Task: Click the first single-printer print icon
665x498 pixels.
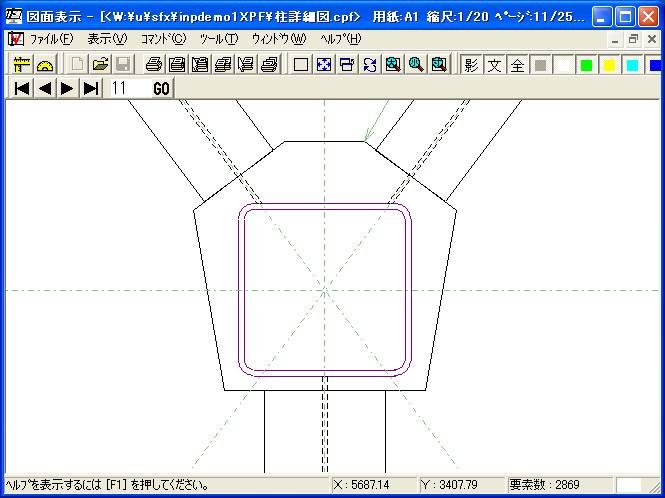Action: (x=154, y=65)
